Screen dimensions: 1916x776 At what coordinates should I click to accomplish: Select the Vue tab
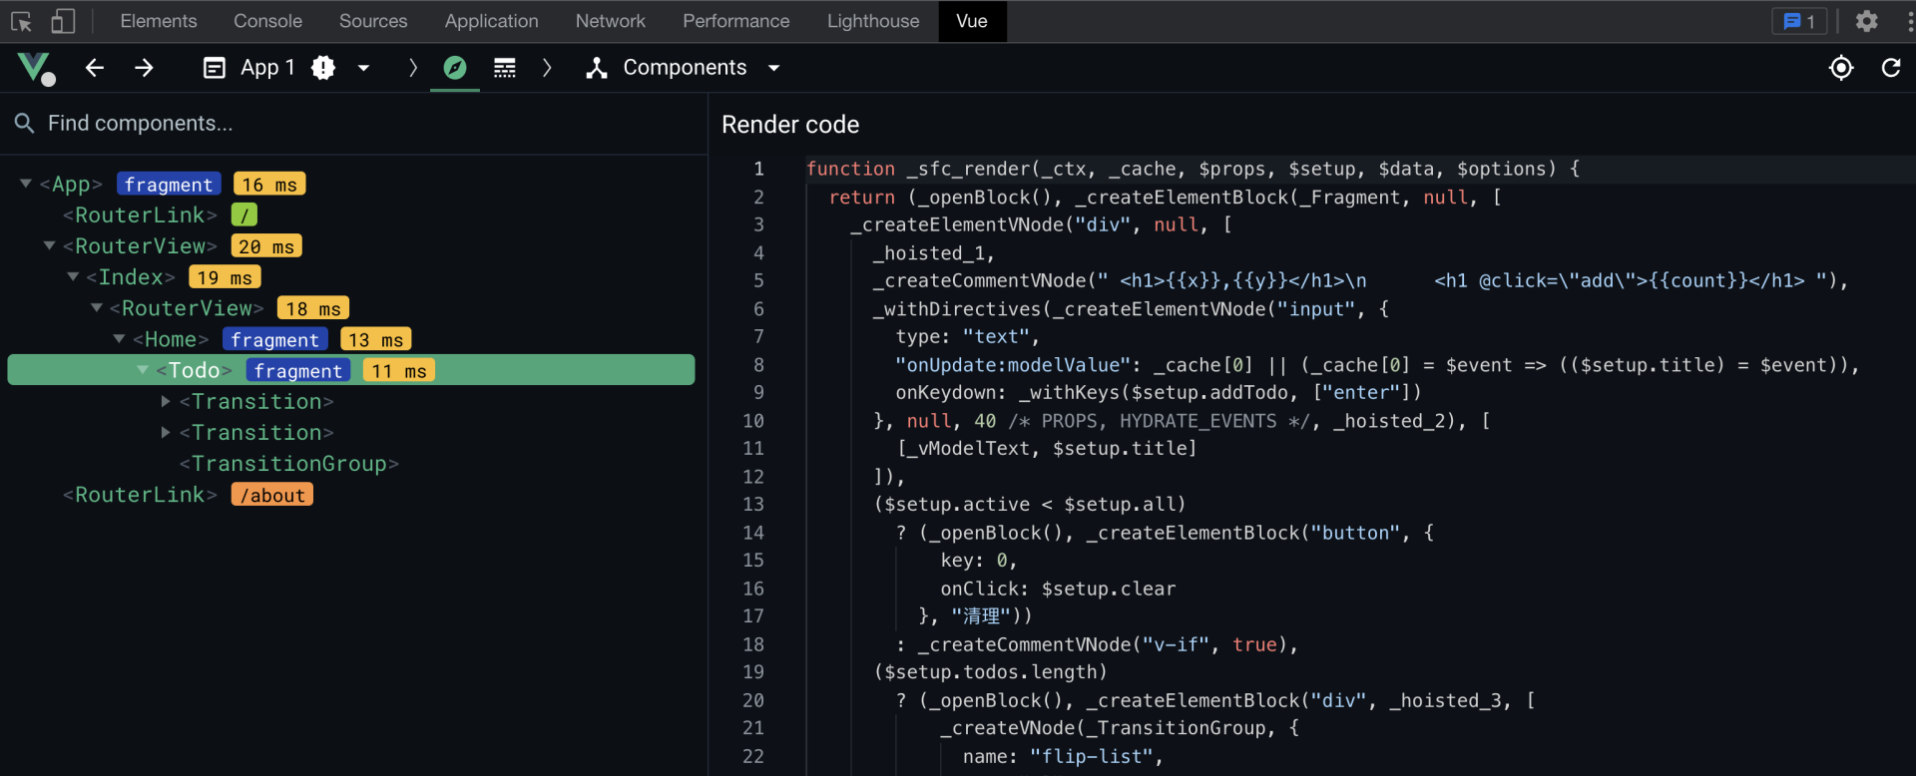tap(972, 21)
